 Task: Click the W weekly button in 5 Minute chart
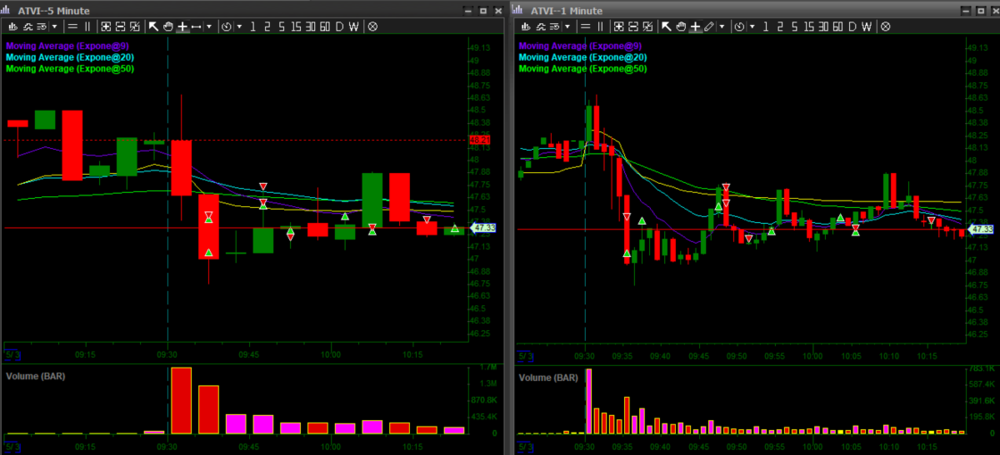pos(355,26)
